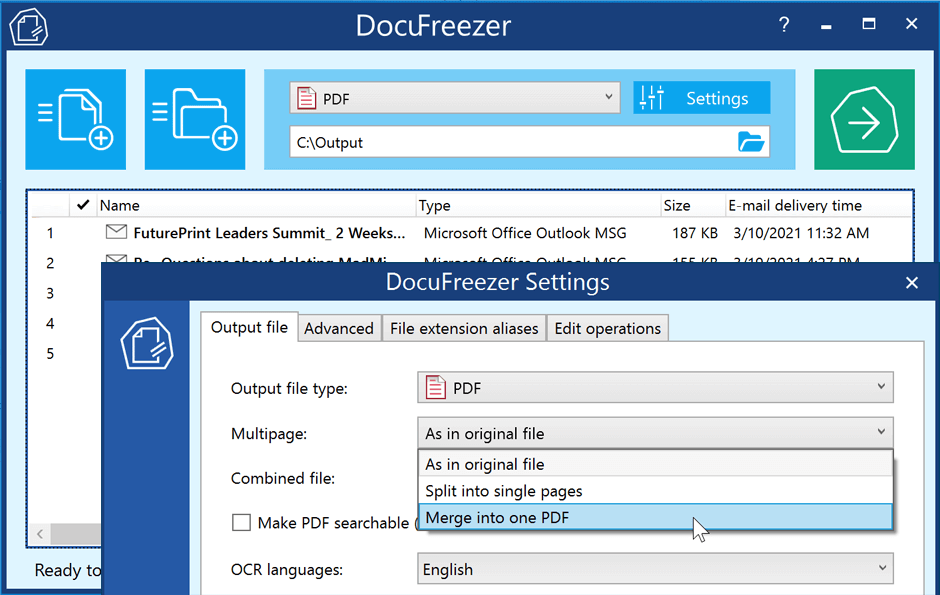Viewport: 940px width, 595px height.
Task: Select 'Merge into one PDF' option
Action: tap(655, 517)
